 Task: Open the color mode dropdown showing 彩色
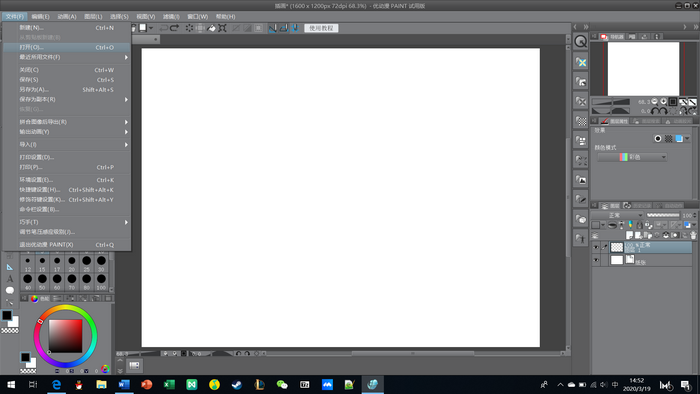632,157
